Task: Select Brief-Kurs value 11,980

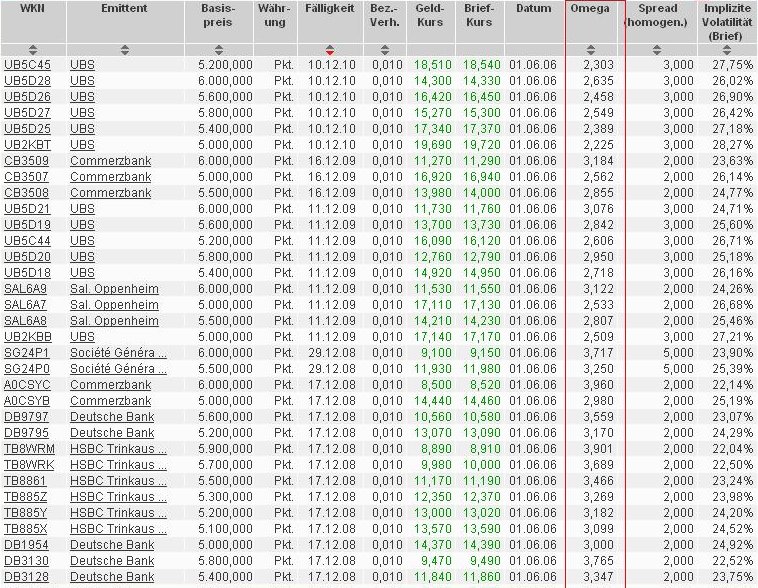Action: 481,368
